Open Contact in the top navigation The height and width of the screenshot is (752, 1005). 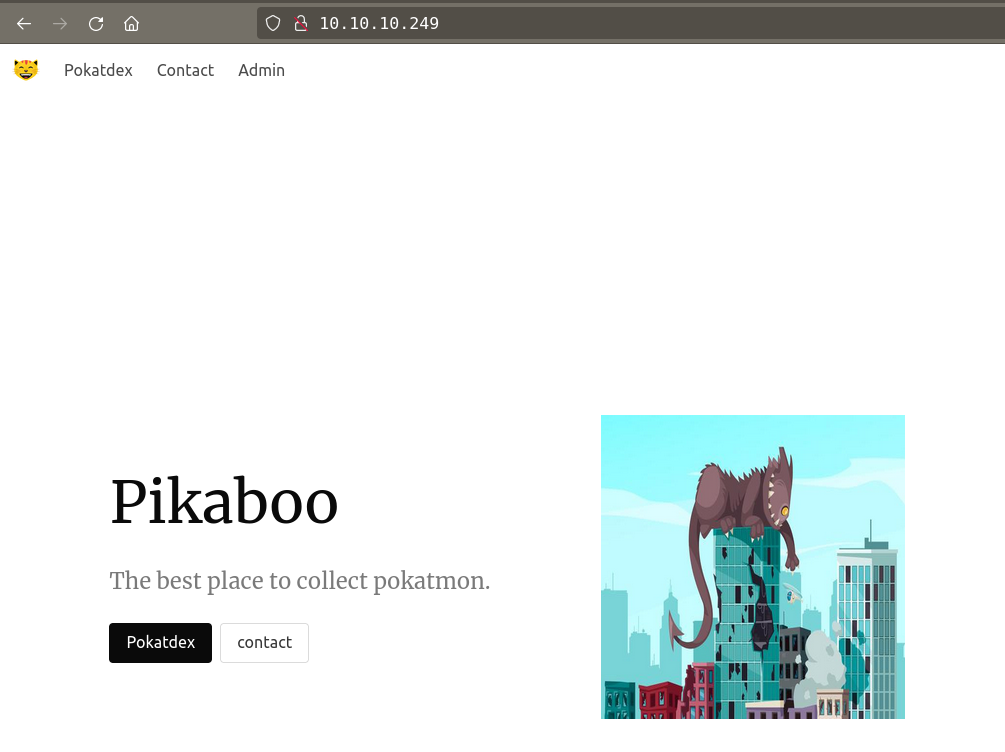pyautogui.click(x=185, y=70)
